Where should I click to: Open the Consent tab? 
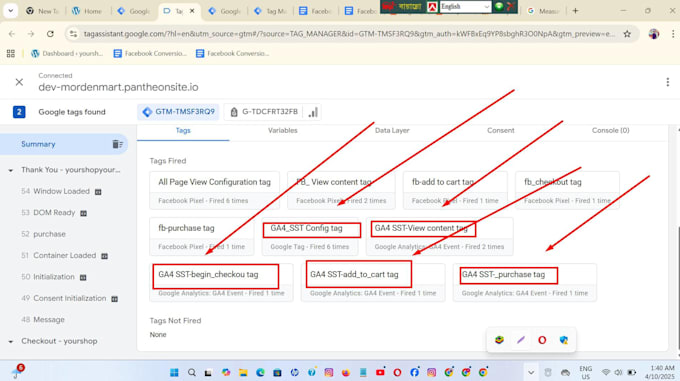(x=500, y=130)
